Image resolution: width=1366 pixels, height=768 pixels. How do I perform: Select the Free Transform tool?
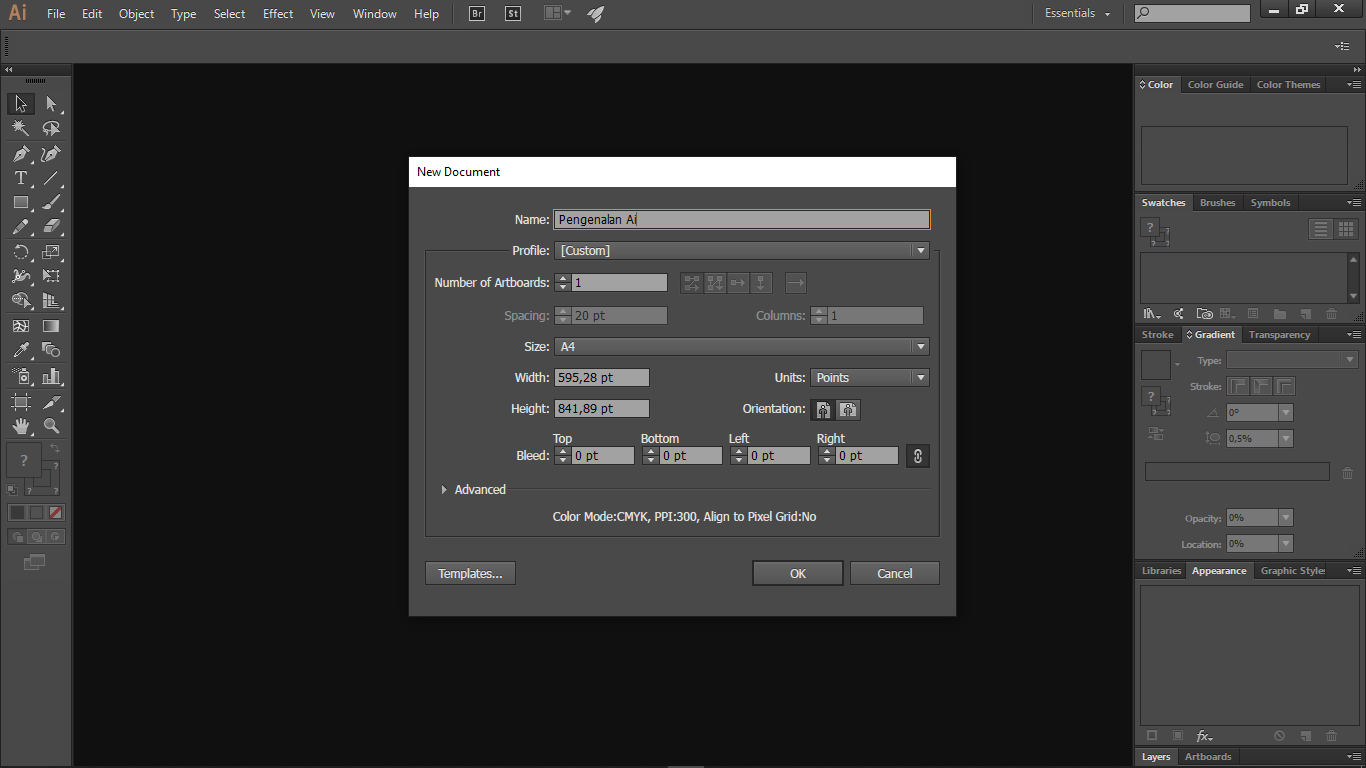pos(52,276)
